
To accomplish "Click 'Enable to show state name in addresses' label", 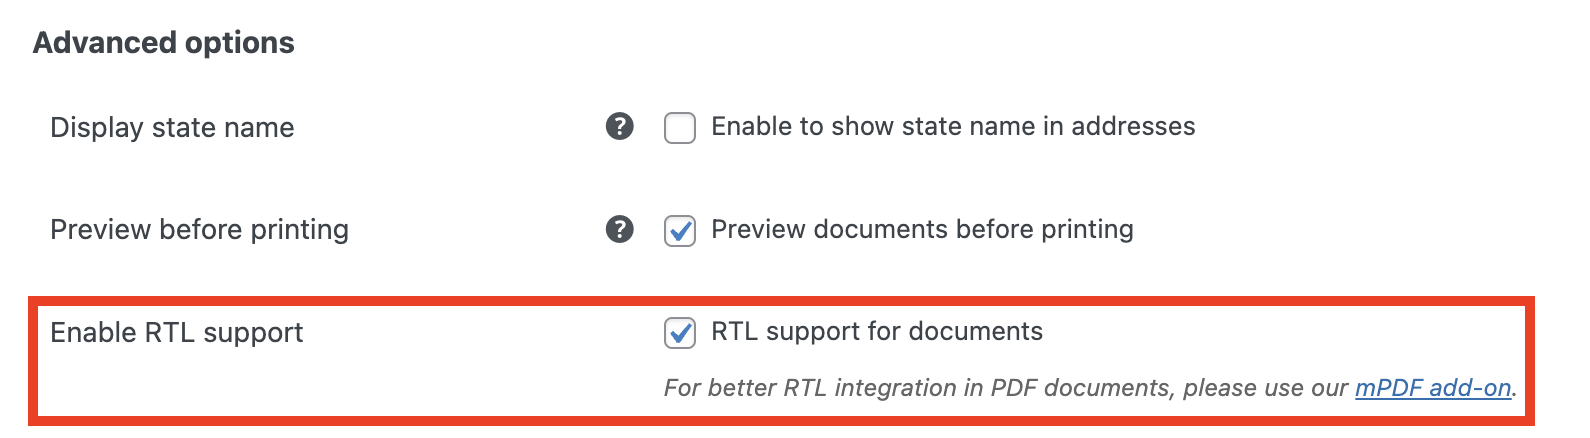I will pyautogui.click(x=953, y=127).
